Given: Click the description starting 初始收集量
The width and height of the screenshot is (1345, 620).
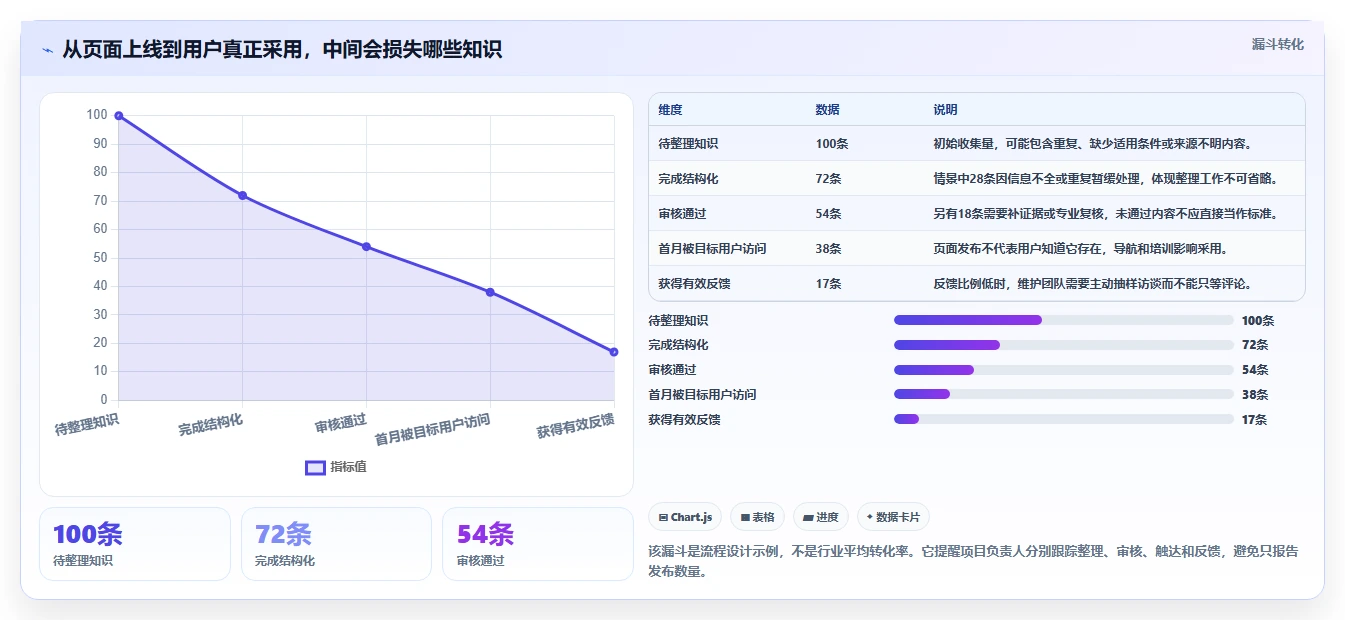Looking at the screenshot, I should tap(1093, 144).
